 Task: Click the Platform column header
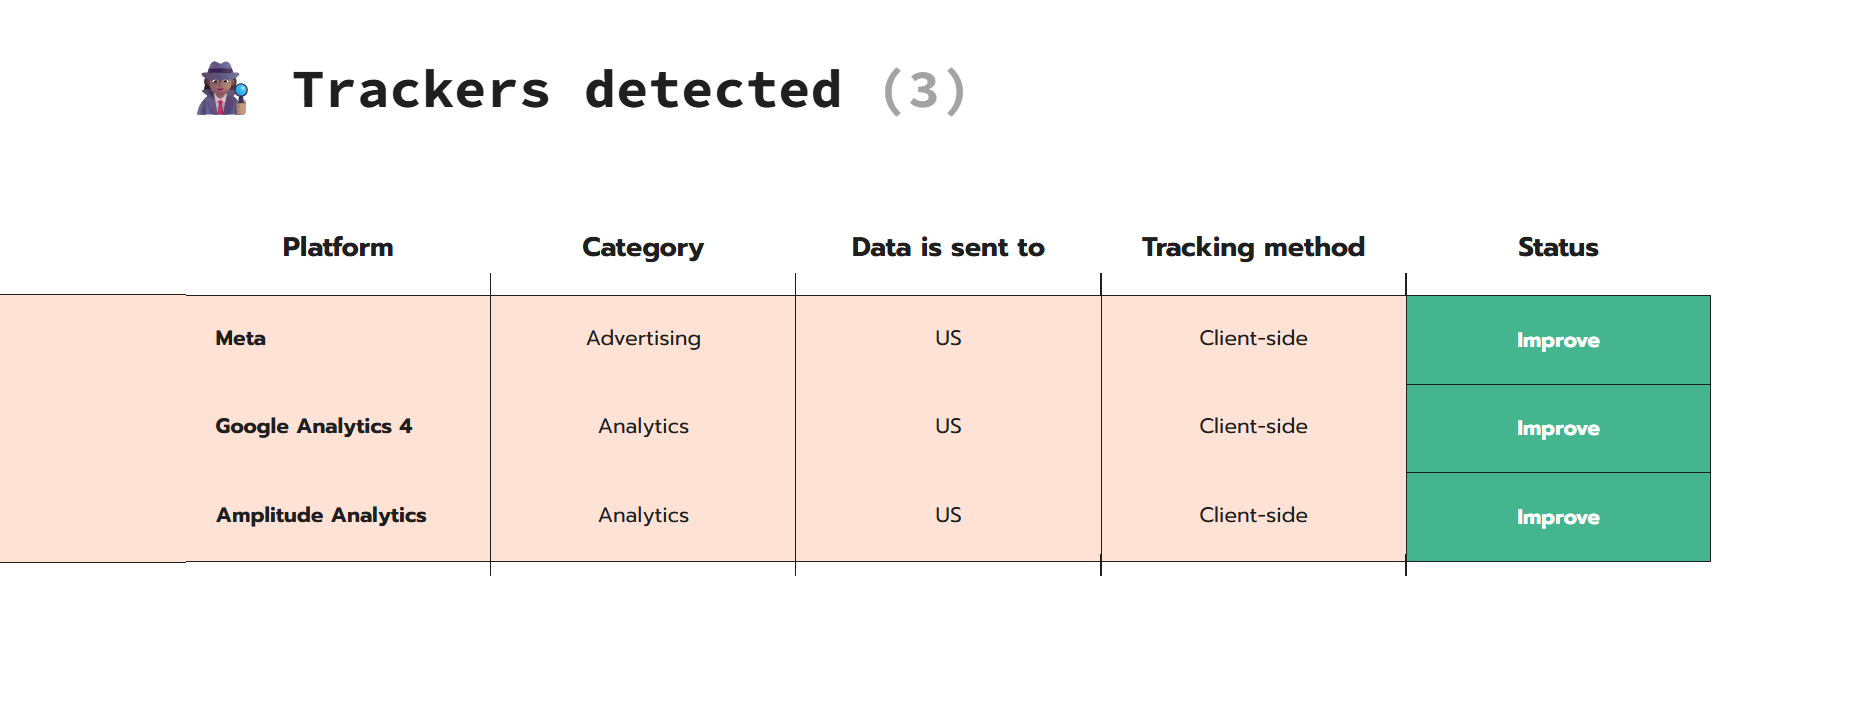pos(338,247)
